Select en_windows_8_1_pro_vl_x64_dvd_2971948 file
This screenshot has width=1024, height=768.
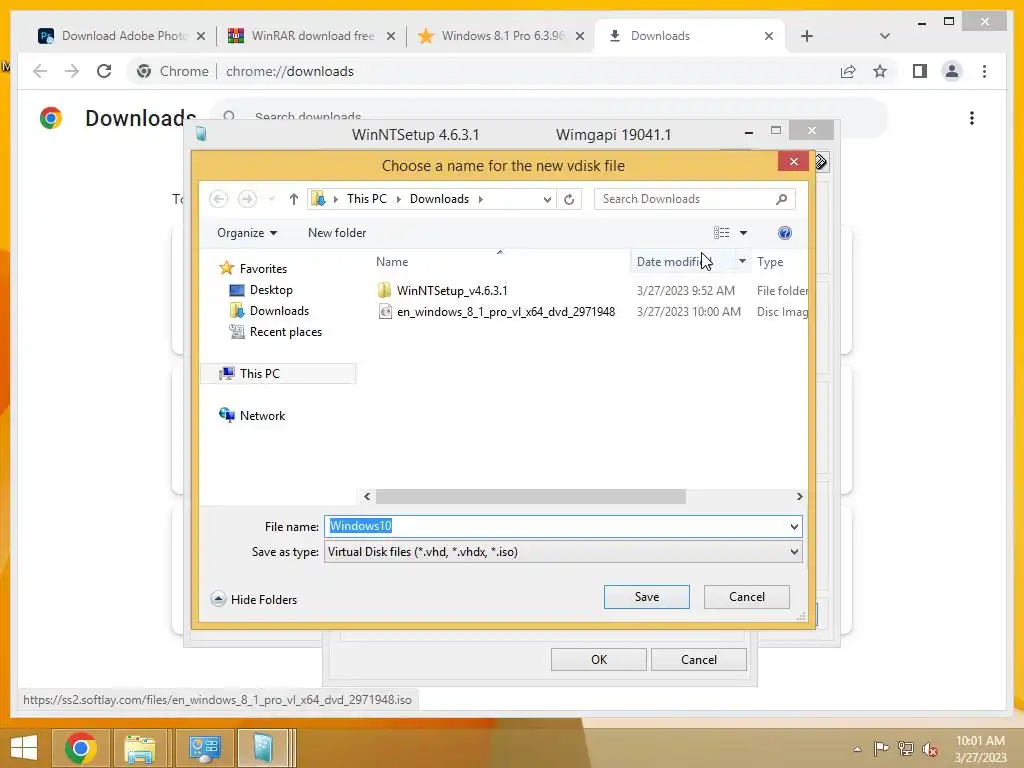click(505, 312)
